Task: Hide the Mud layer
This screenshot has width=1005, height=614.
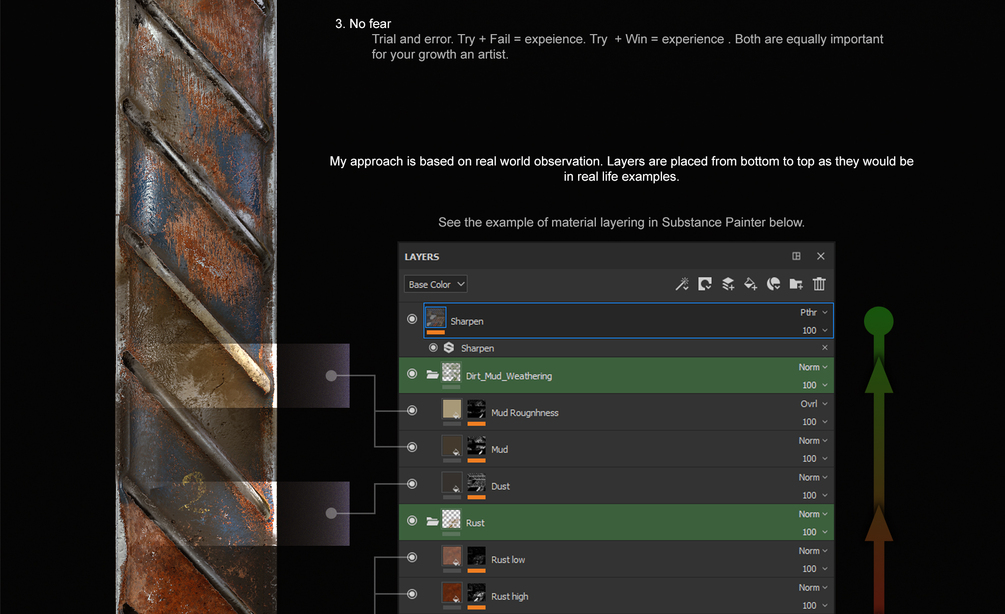Action: click(x=412, y=447)
